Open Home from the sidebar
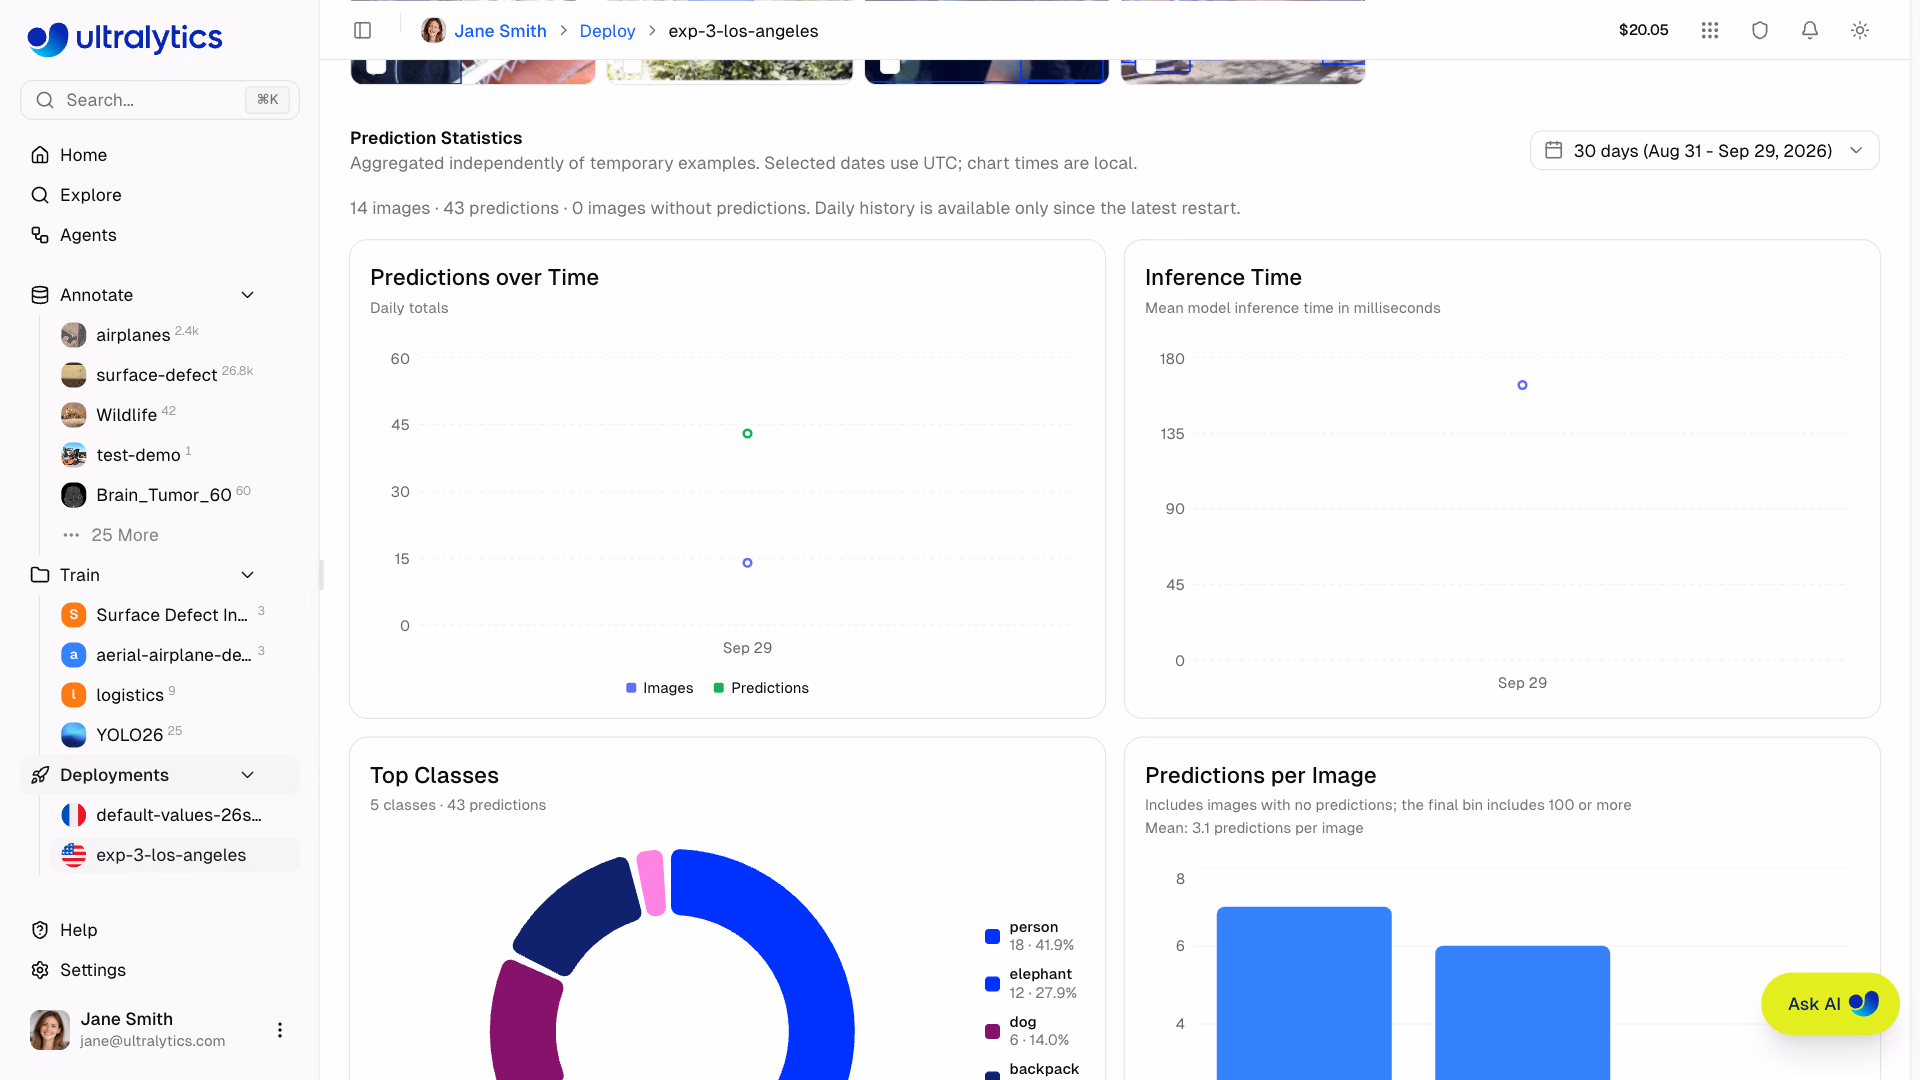This screenshot has height=1080, width=1920. [160, 155]
